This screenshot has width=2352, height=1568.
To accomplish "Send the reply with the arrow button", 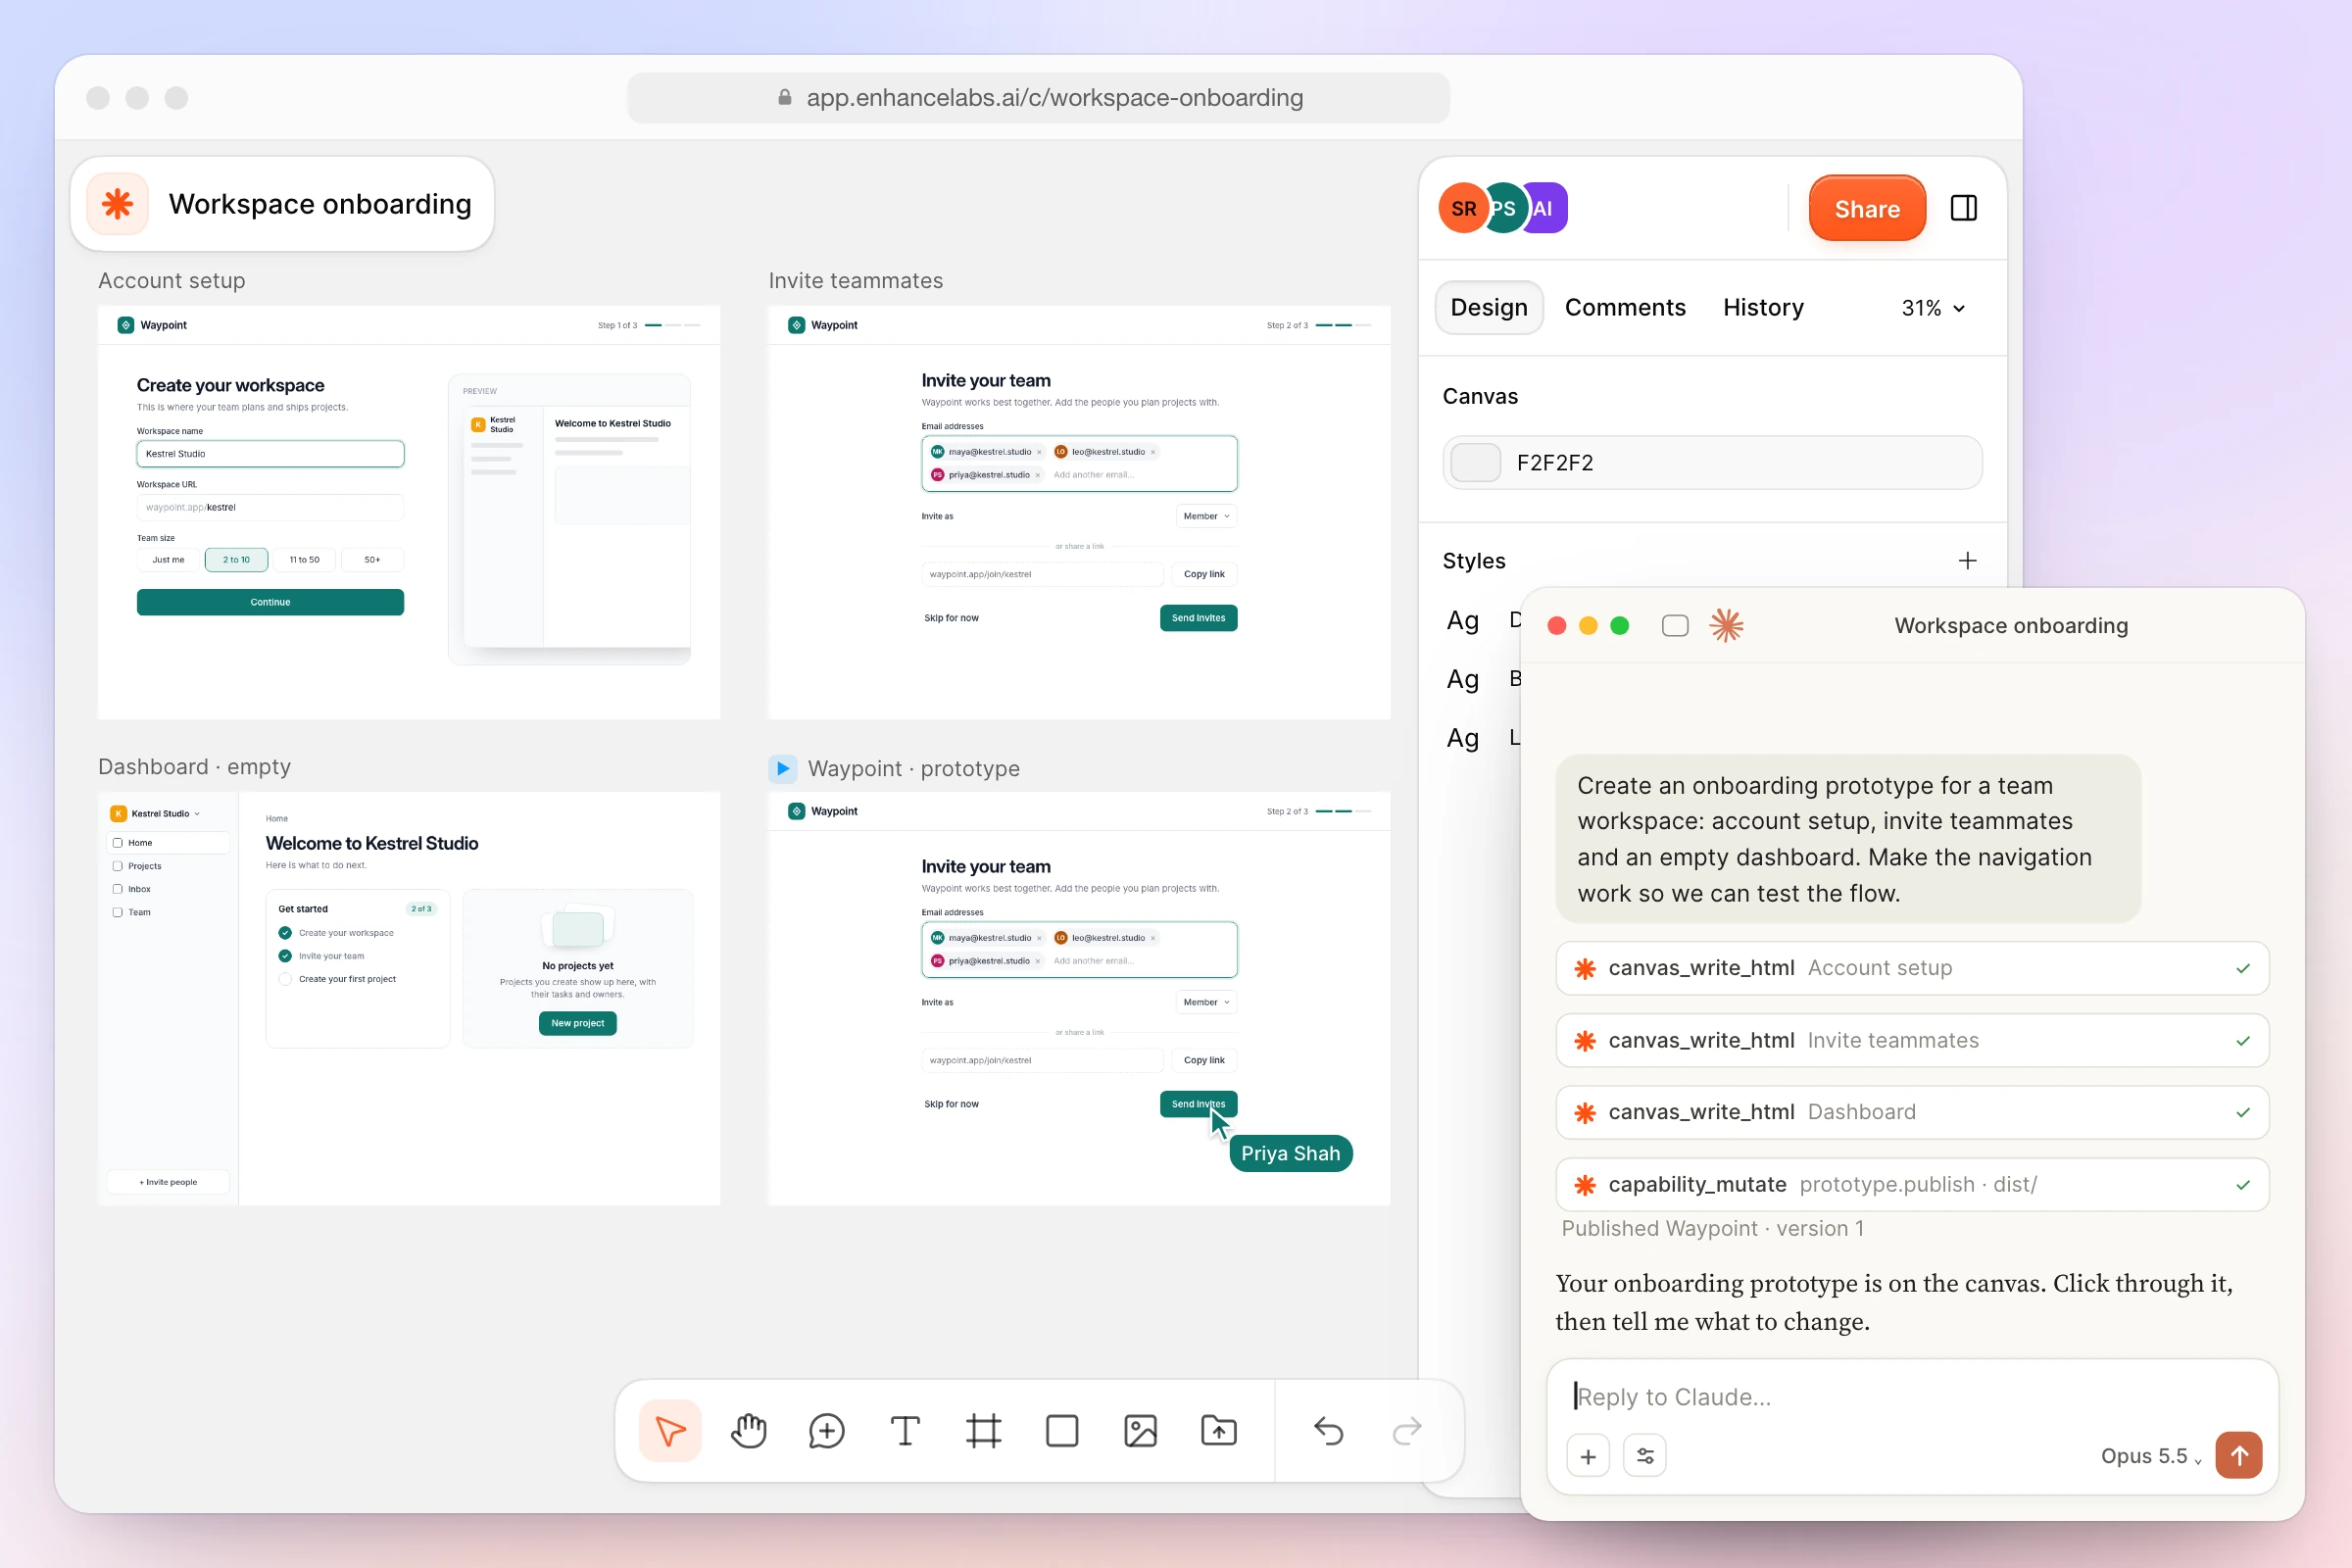I will coord(2238,1455).
